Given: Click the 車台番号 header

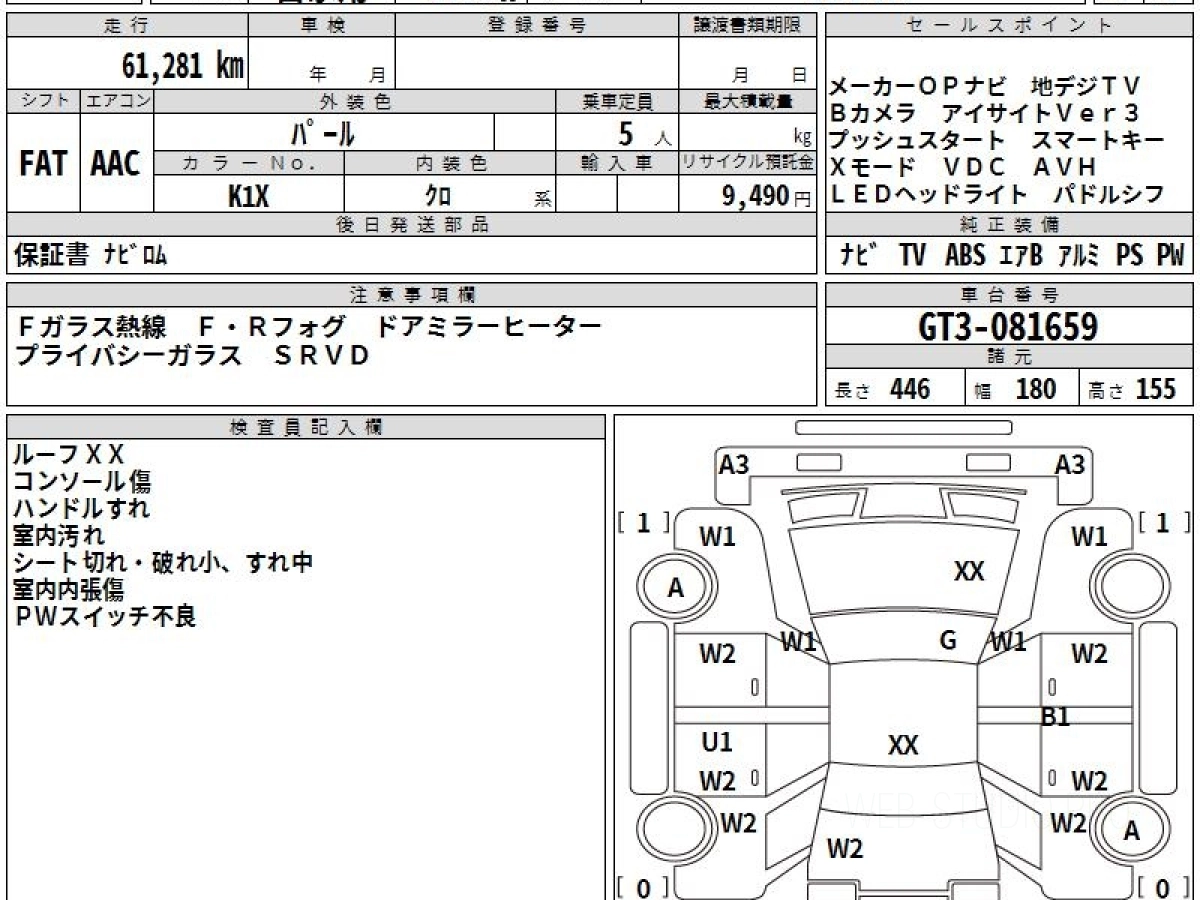Looking at the screenshot, I should pos(1009,295).
